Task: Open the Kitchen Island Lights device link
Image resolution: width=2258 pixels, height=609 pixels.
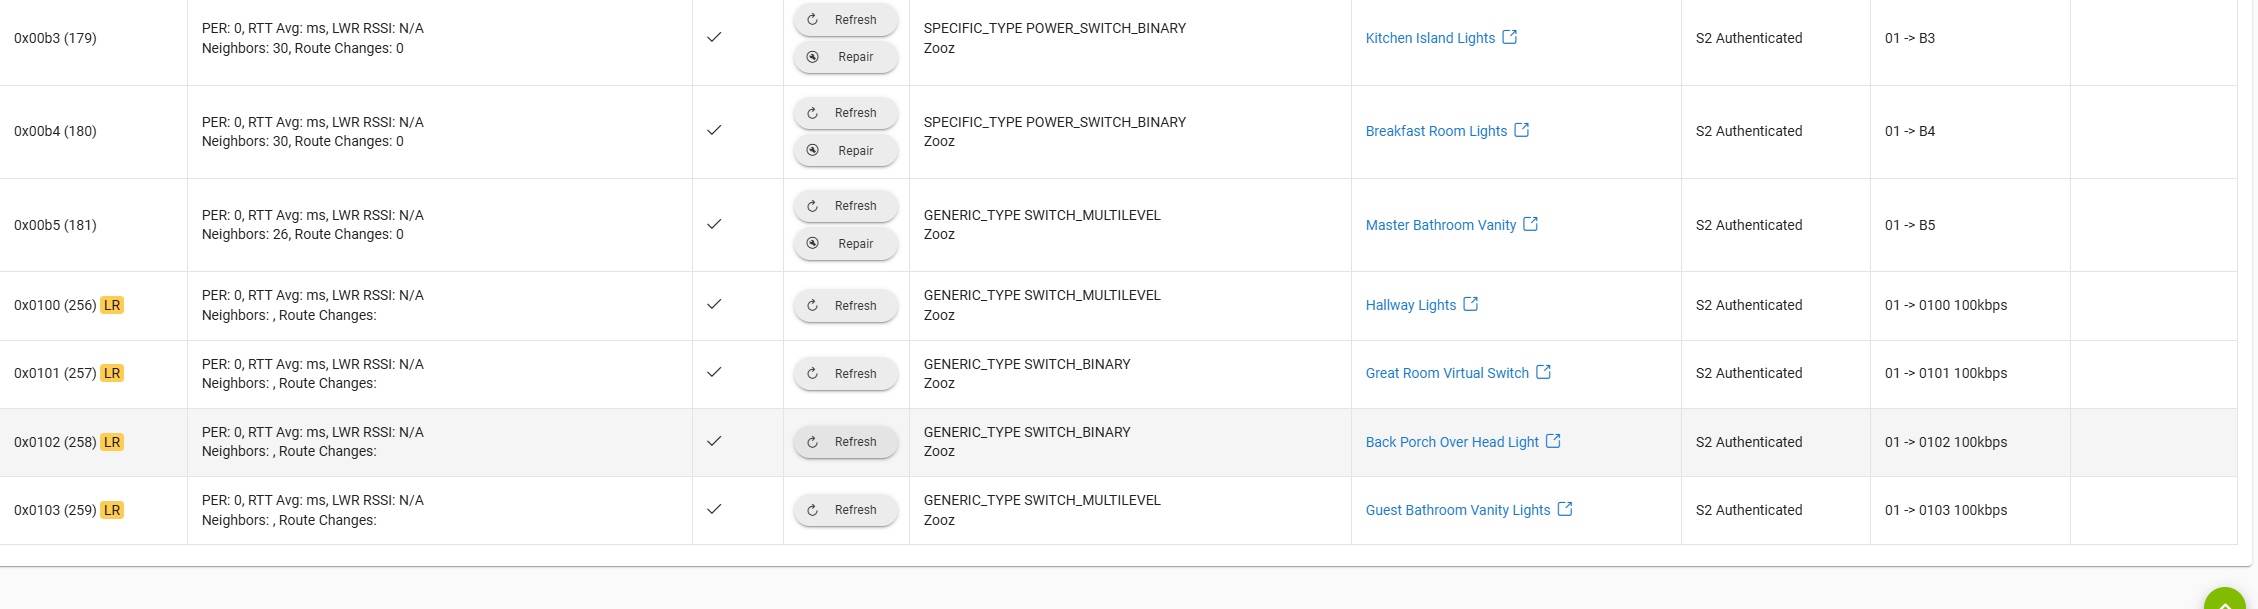Action: [1430, 38]
